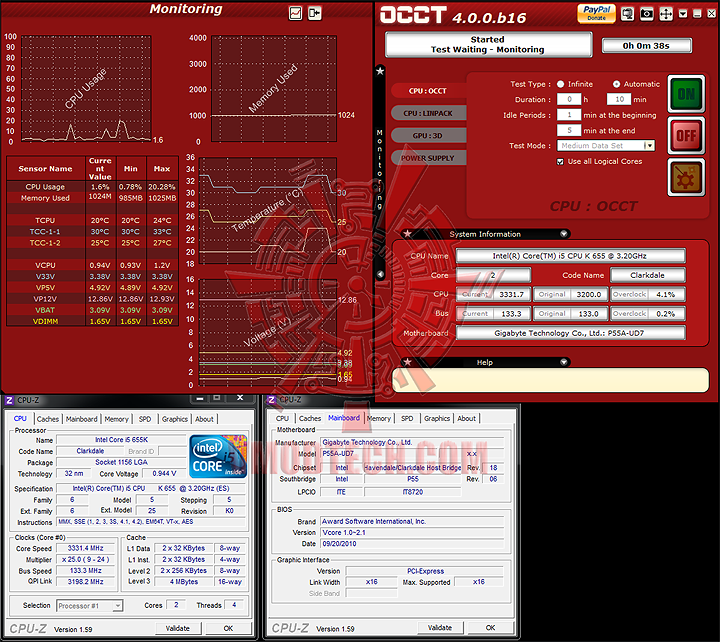Collapse the System Information section arrow

pos(563,234)
